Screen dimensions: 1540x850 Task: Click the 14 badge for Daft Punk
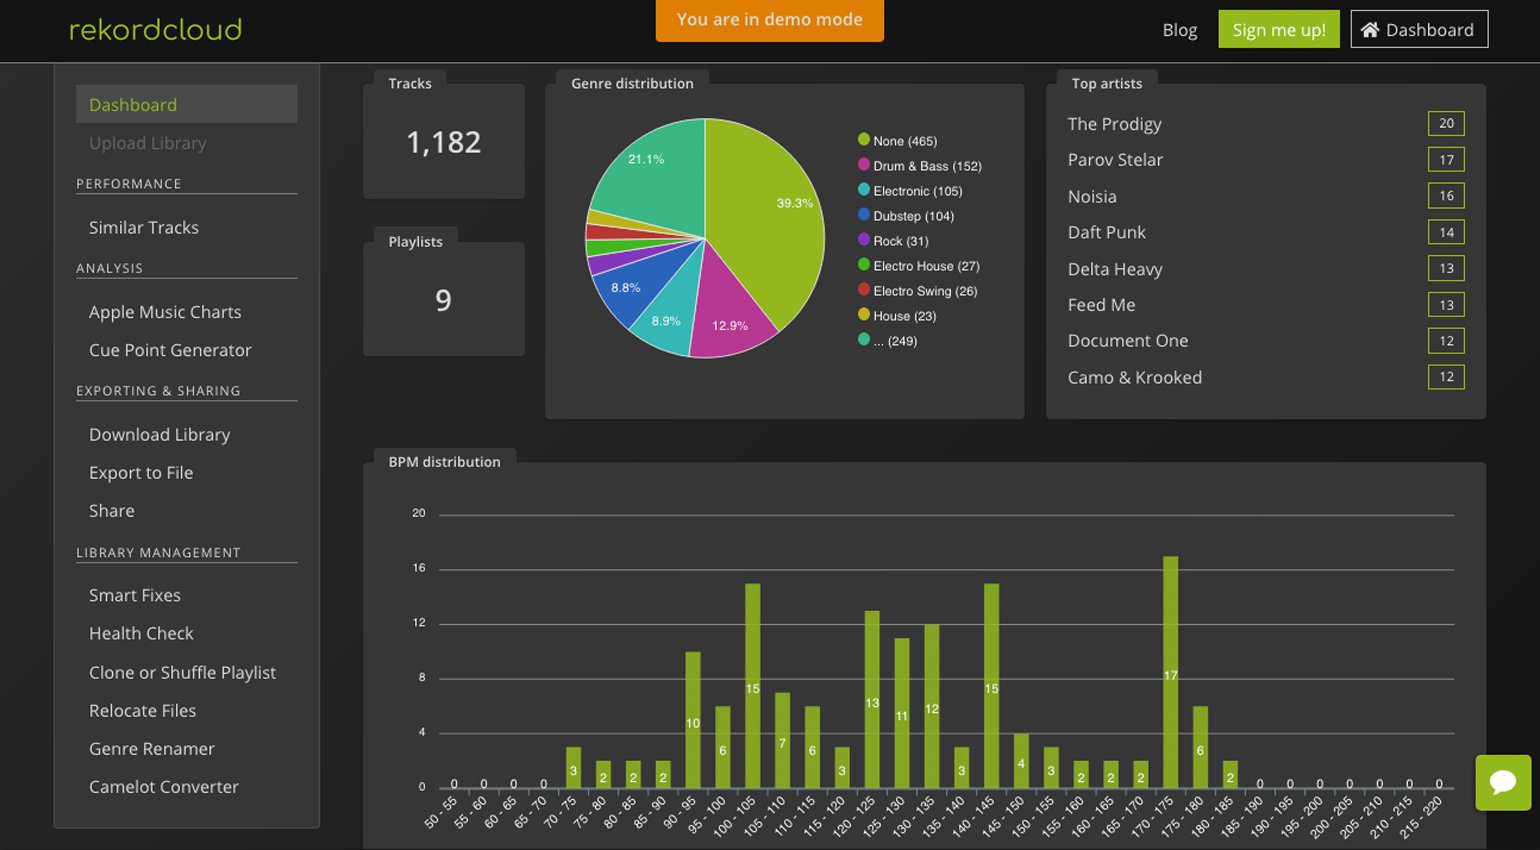(x=1446, y=232)
